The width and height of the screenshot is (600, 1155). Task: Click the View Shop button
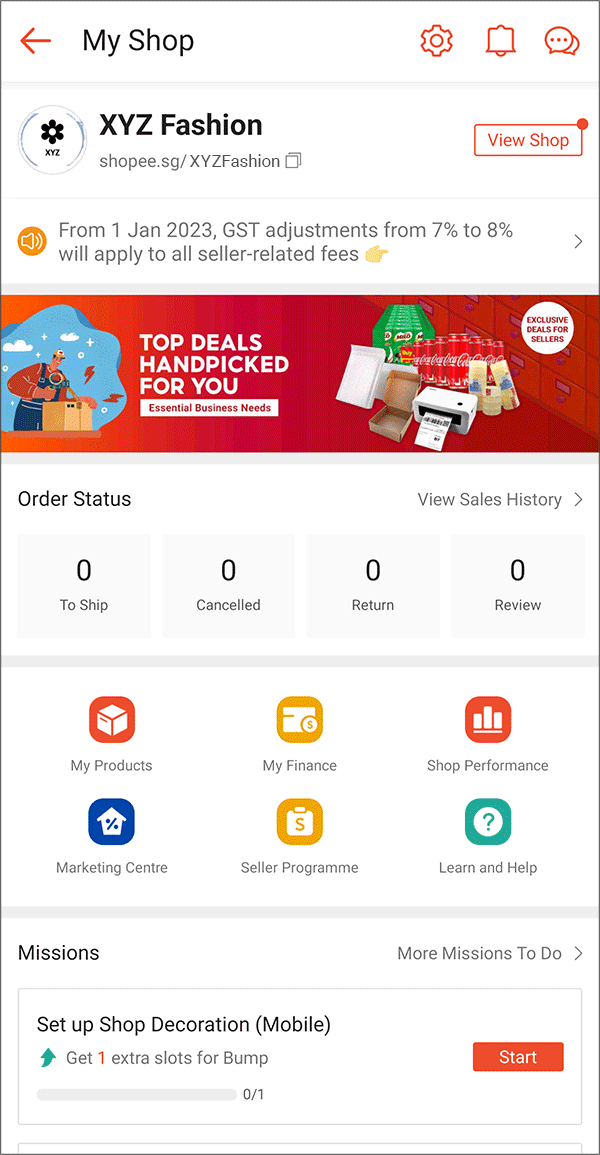pos(528,140)
